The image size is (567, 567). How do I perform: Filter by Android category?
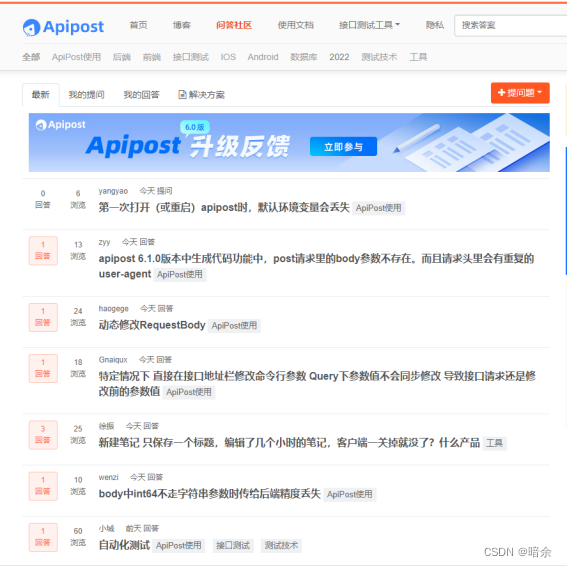pyautogui.click(x=263, y=57)
